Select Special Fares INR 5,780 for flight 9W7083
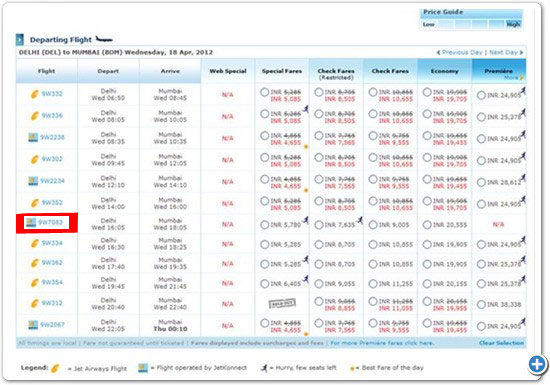The width and height of the screenshot is (550, 385). coord(264,225)
